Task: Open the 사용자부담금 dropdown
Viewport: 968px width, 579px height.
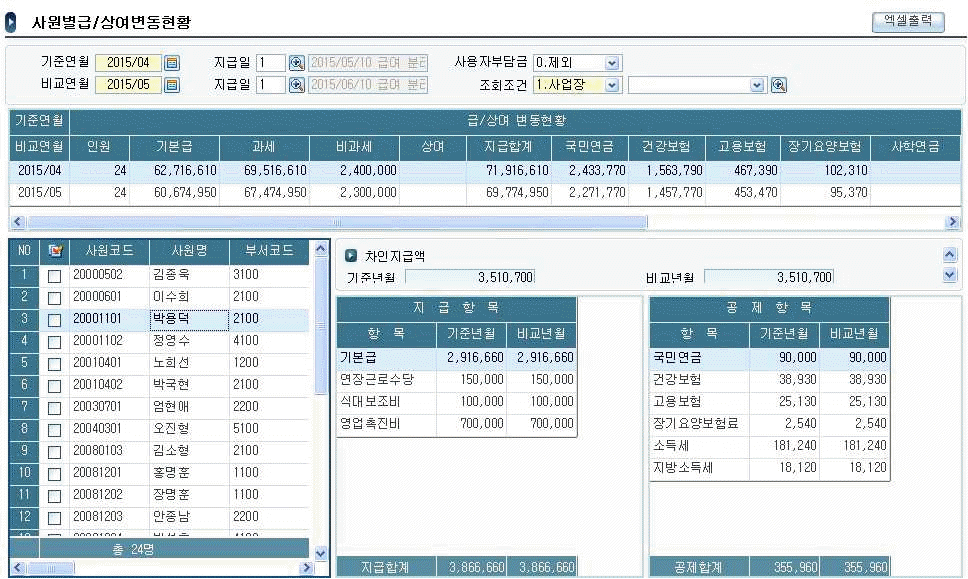Action: tap(612, 63)
